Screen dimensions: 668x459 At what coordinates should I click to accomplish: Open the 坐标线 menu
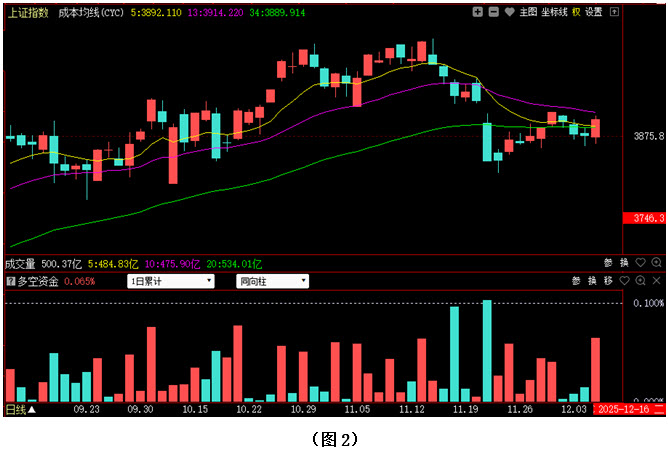point(554,12)
